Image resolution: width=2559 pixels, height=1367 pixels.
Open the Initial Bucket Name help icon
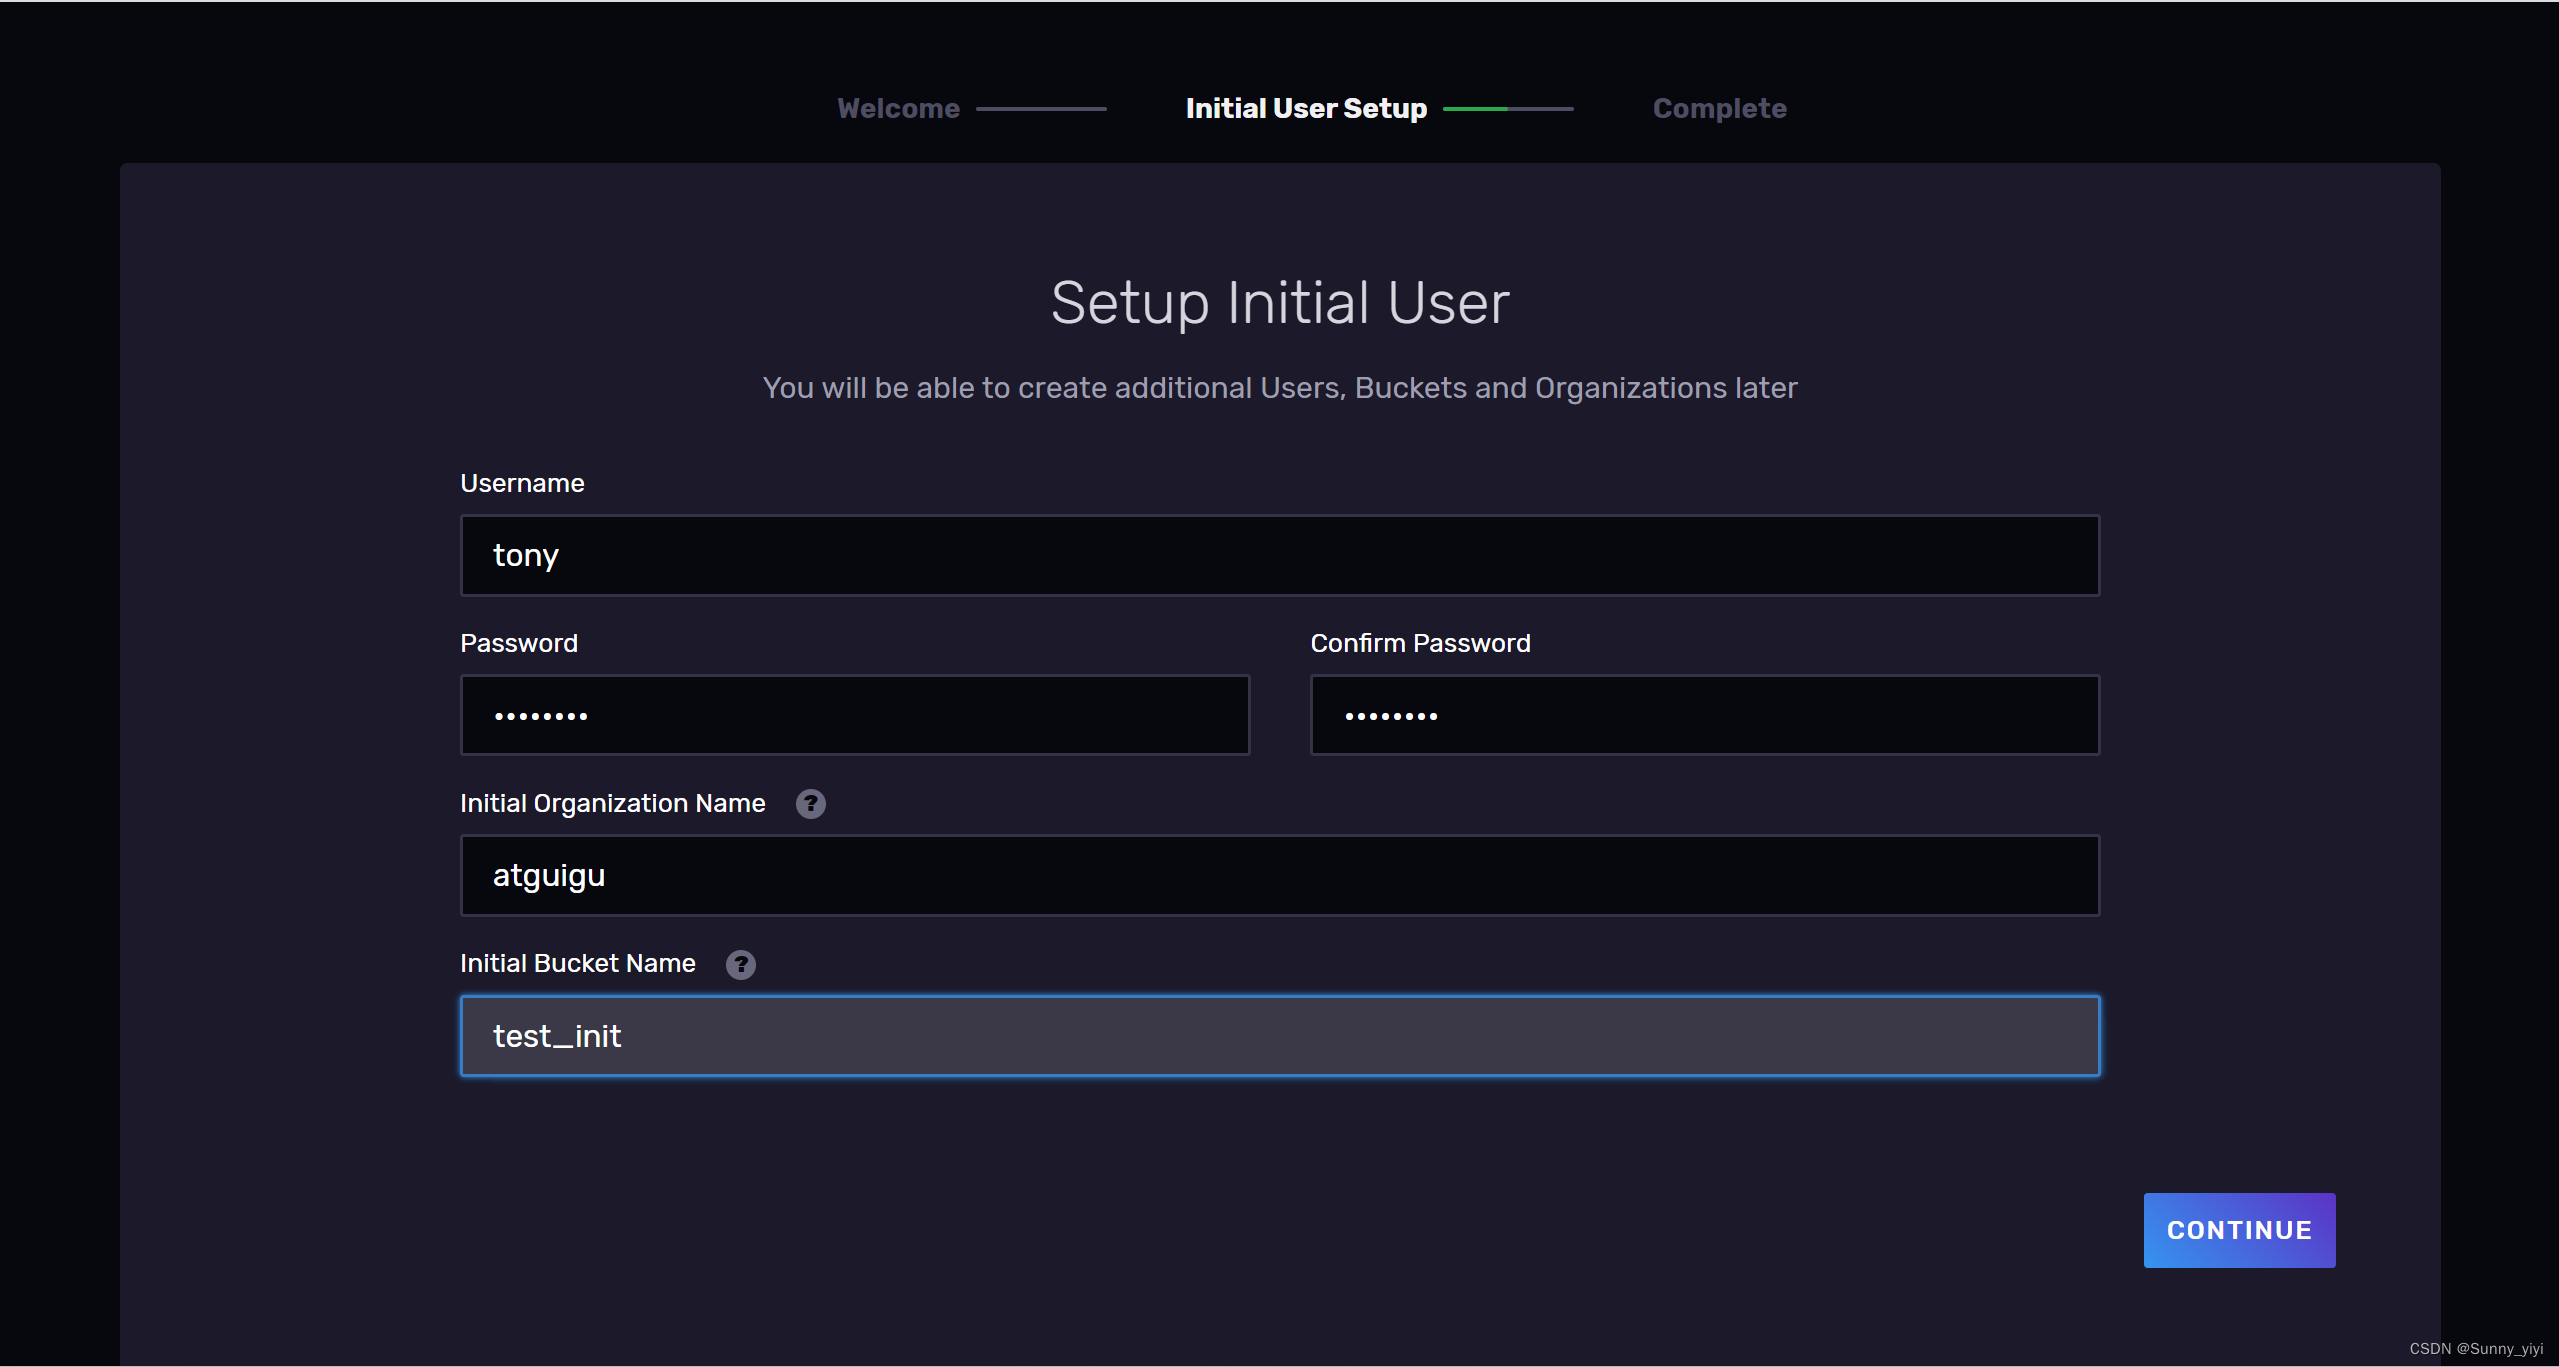pyautogui.click(x=740, y=964)
